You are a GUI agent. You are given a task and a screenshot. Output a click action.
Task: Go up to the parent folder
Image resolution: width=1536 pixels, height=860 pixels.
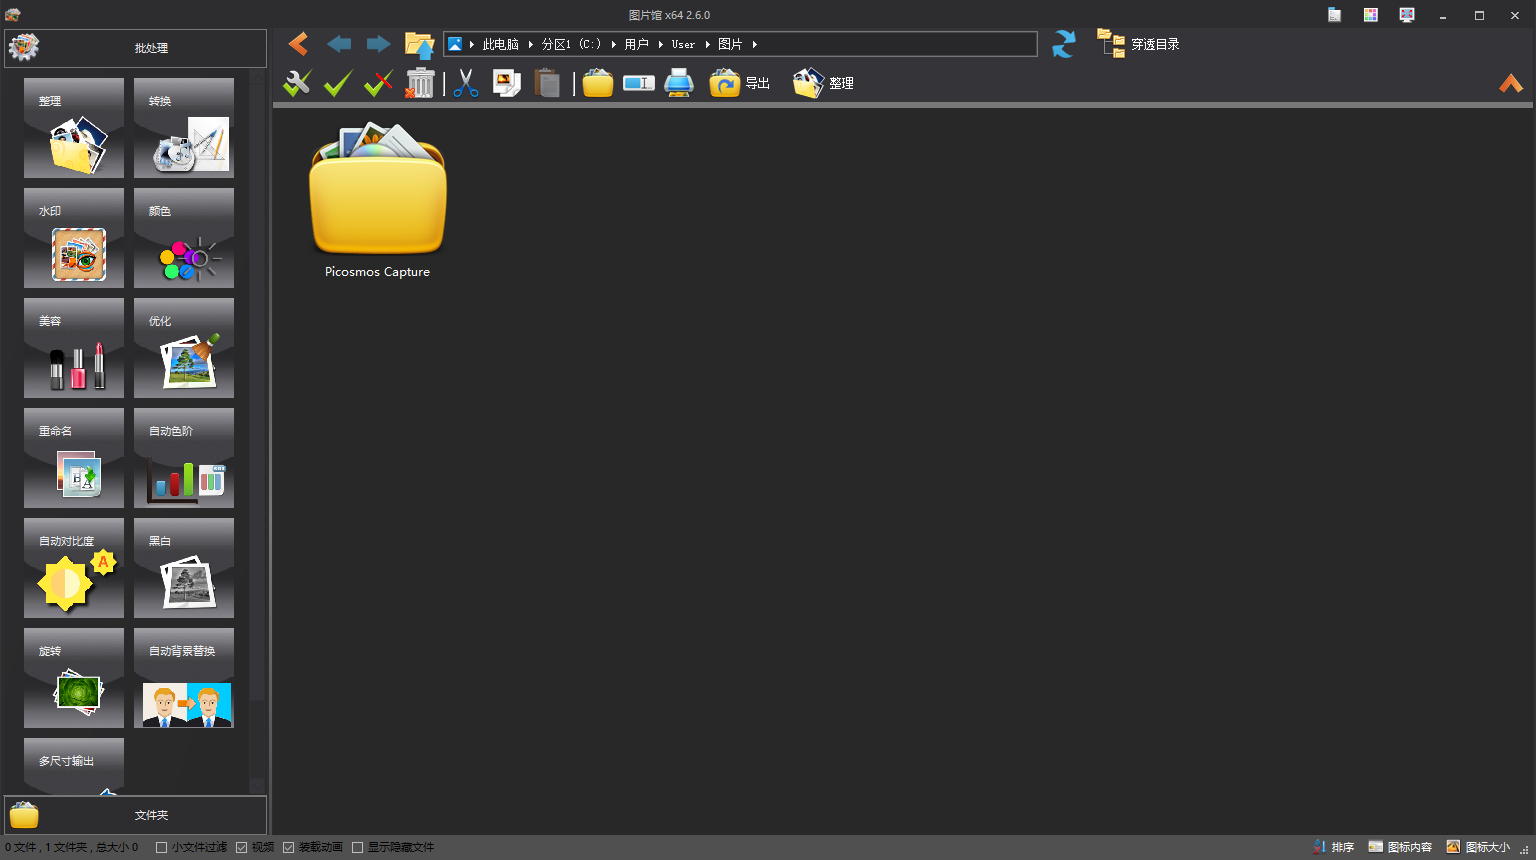pos(419,45)
